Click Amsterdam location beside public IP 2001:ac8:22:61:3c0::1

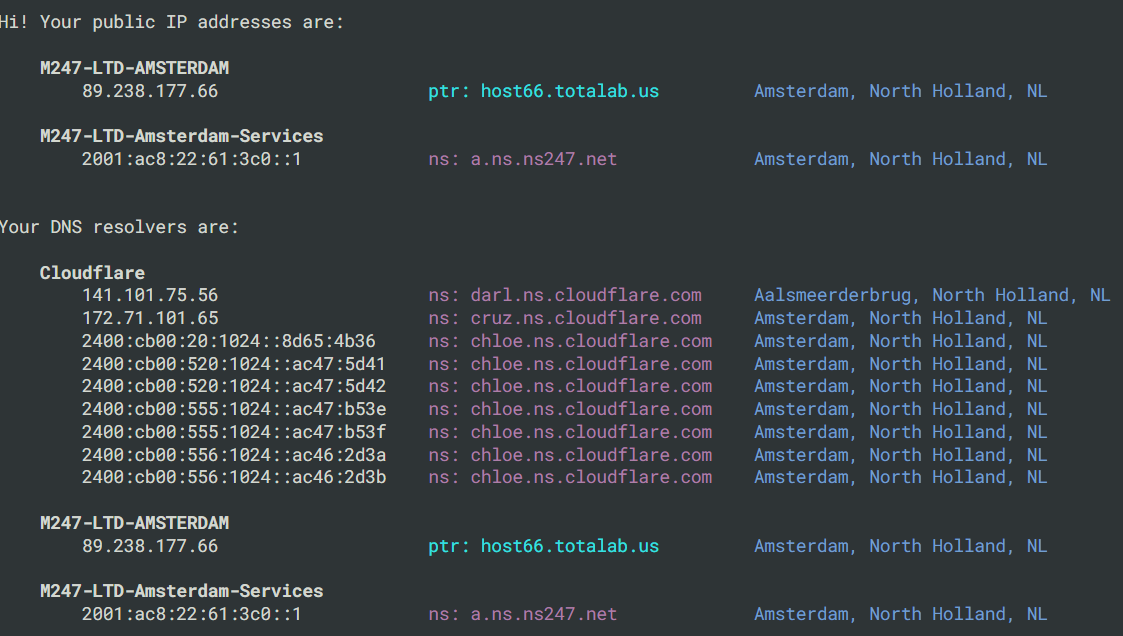pos(900,159)
